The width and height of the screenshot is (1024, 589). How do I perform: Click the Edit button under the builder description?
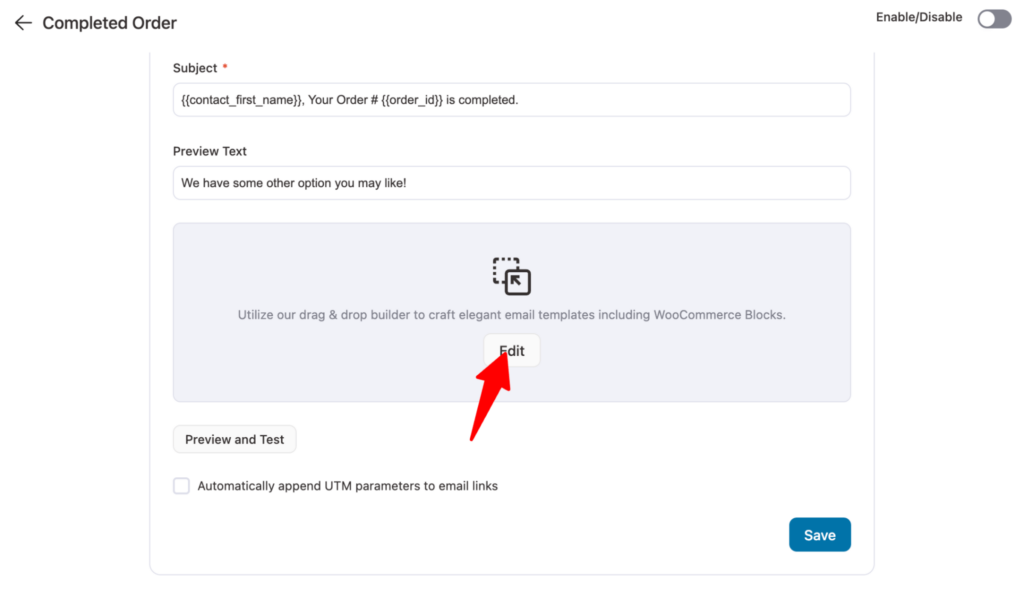[x=511, y=350]
